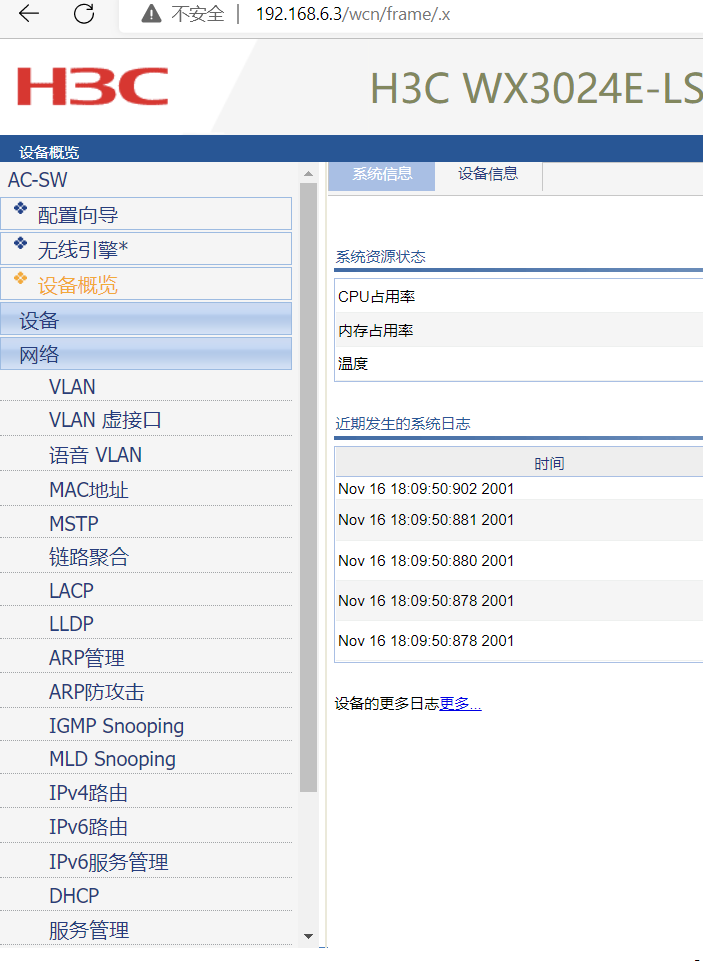Click the 不安全 security label
This screenshot has height=961, width=703.
point(198,13)
